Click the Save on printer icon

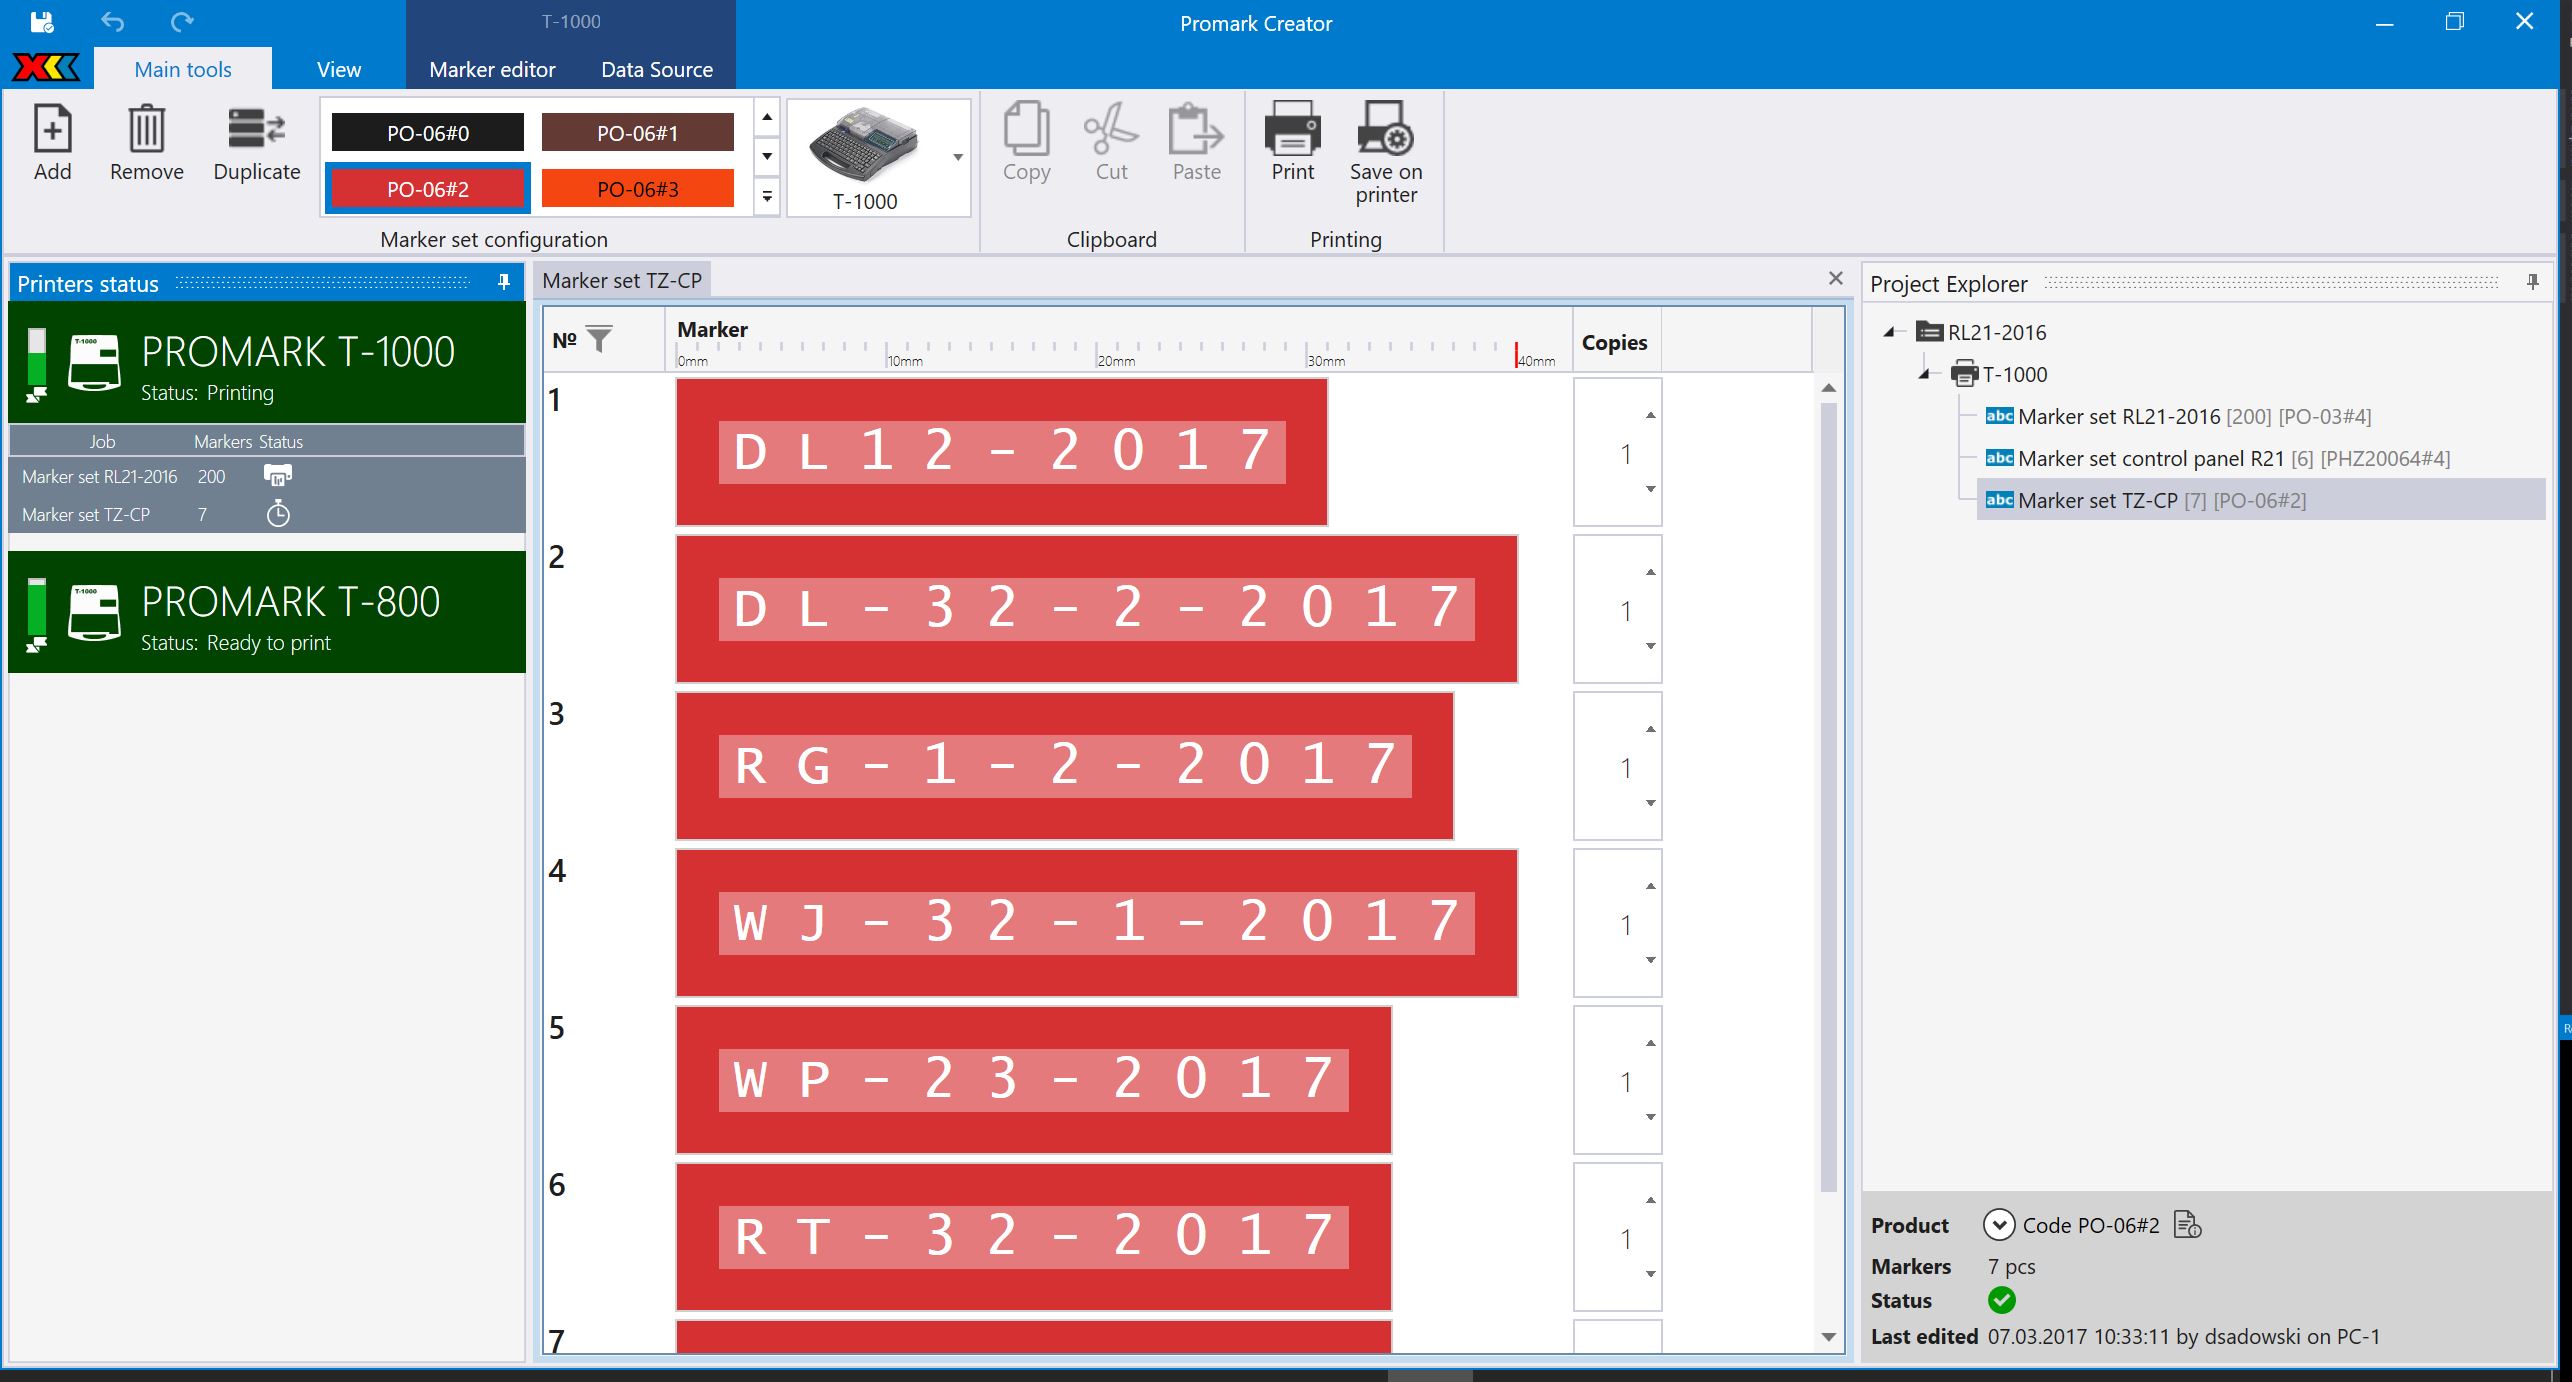[1385, 127]
